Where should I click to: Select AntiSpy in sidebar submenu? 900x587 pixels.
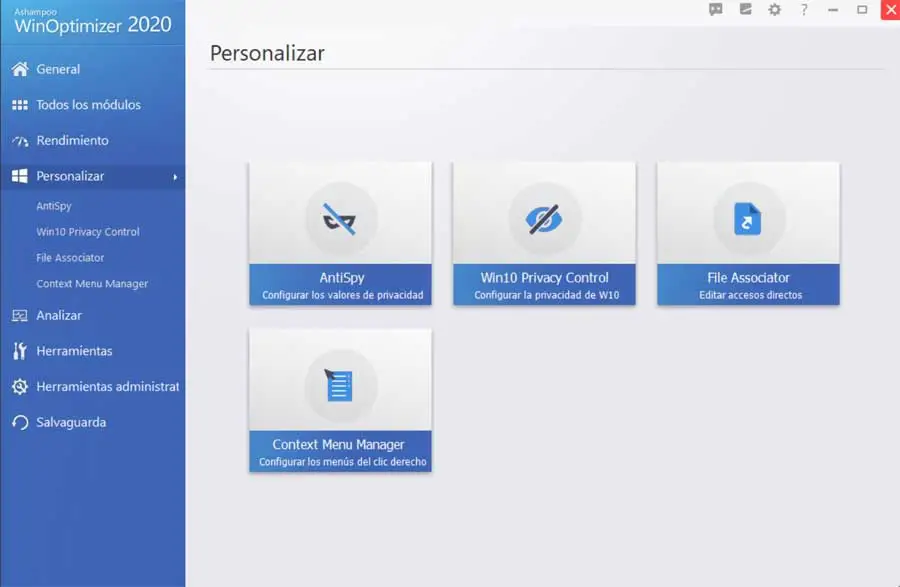(x=54, y=206)
